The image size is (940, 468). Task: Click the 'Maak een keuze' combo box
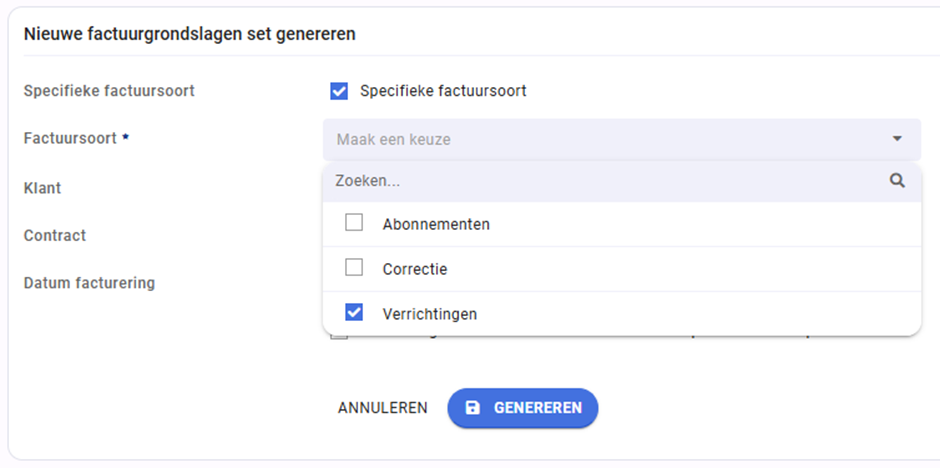point(600,139)
